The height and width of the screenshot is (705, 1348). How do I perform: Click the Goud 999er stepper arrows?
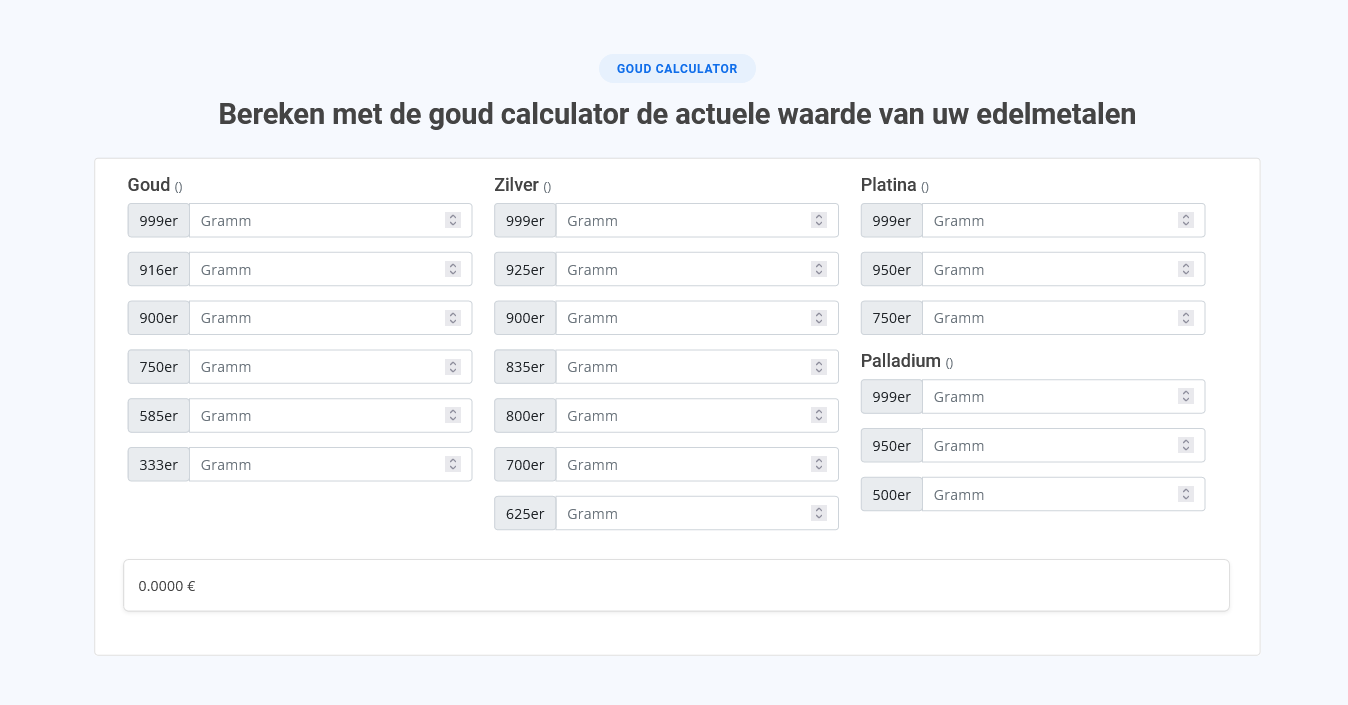click(x=453, y=221)
